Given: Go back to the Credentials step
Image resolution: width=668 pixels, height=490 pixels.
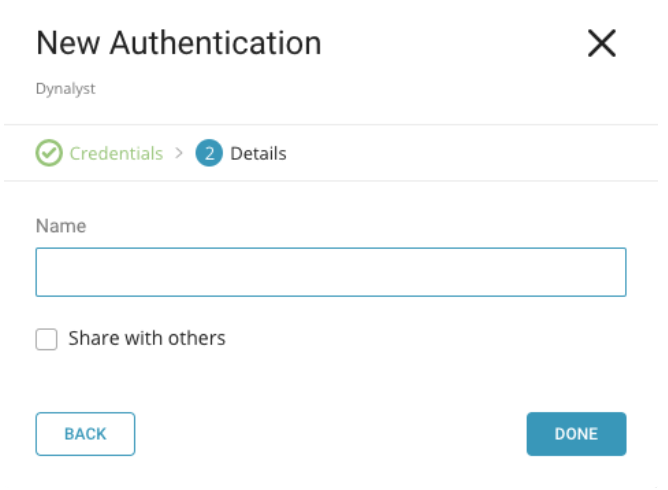Looking at the screenshot, I should [x=115, y=154].
